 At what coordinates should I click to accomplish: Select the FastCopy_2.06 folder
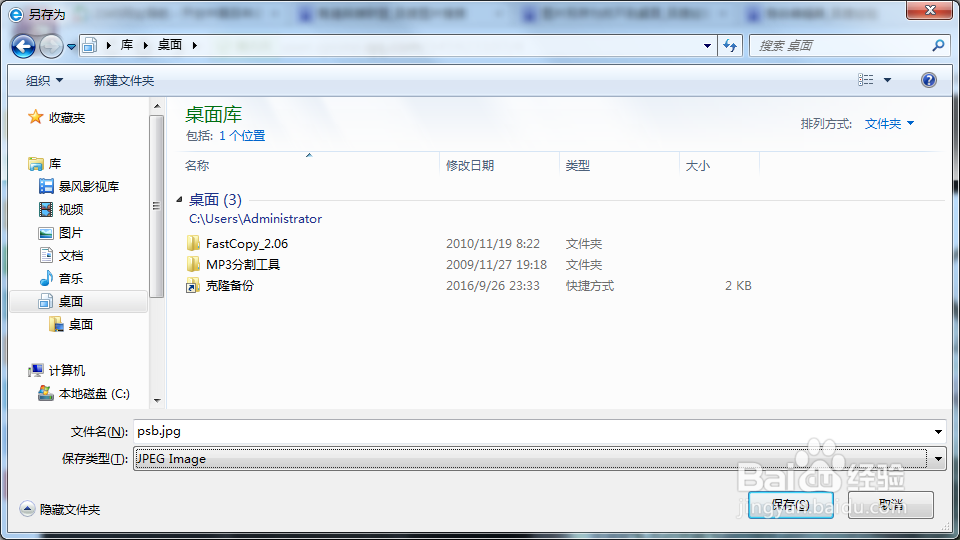tap(247, 244)
